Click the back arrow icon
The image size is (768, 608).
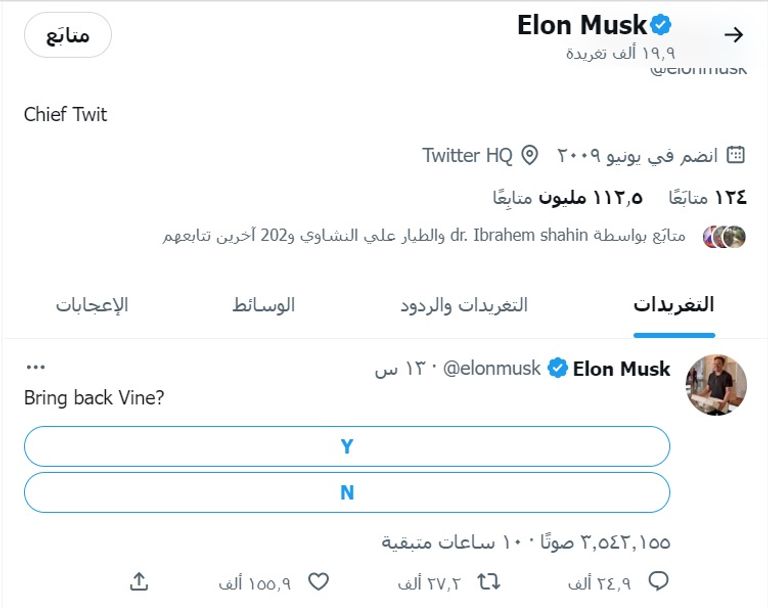pos(734,35)
